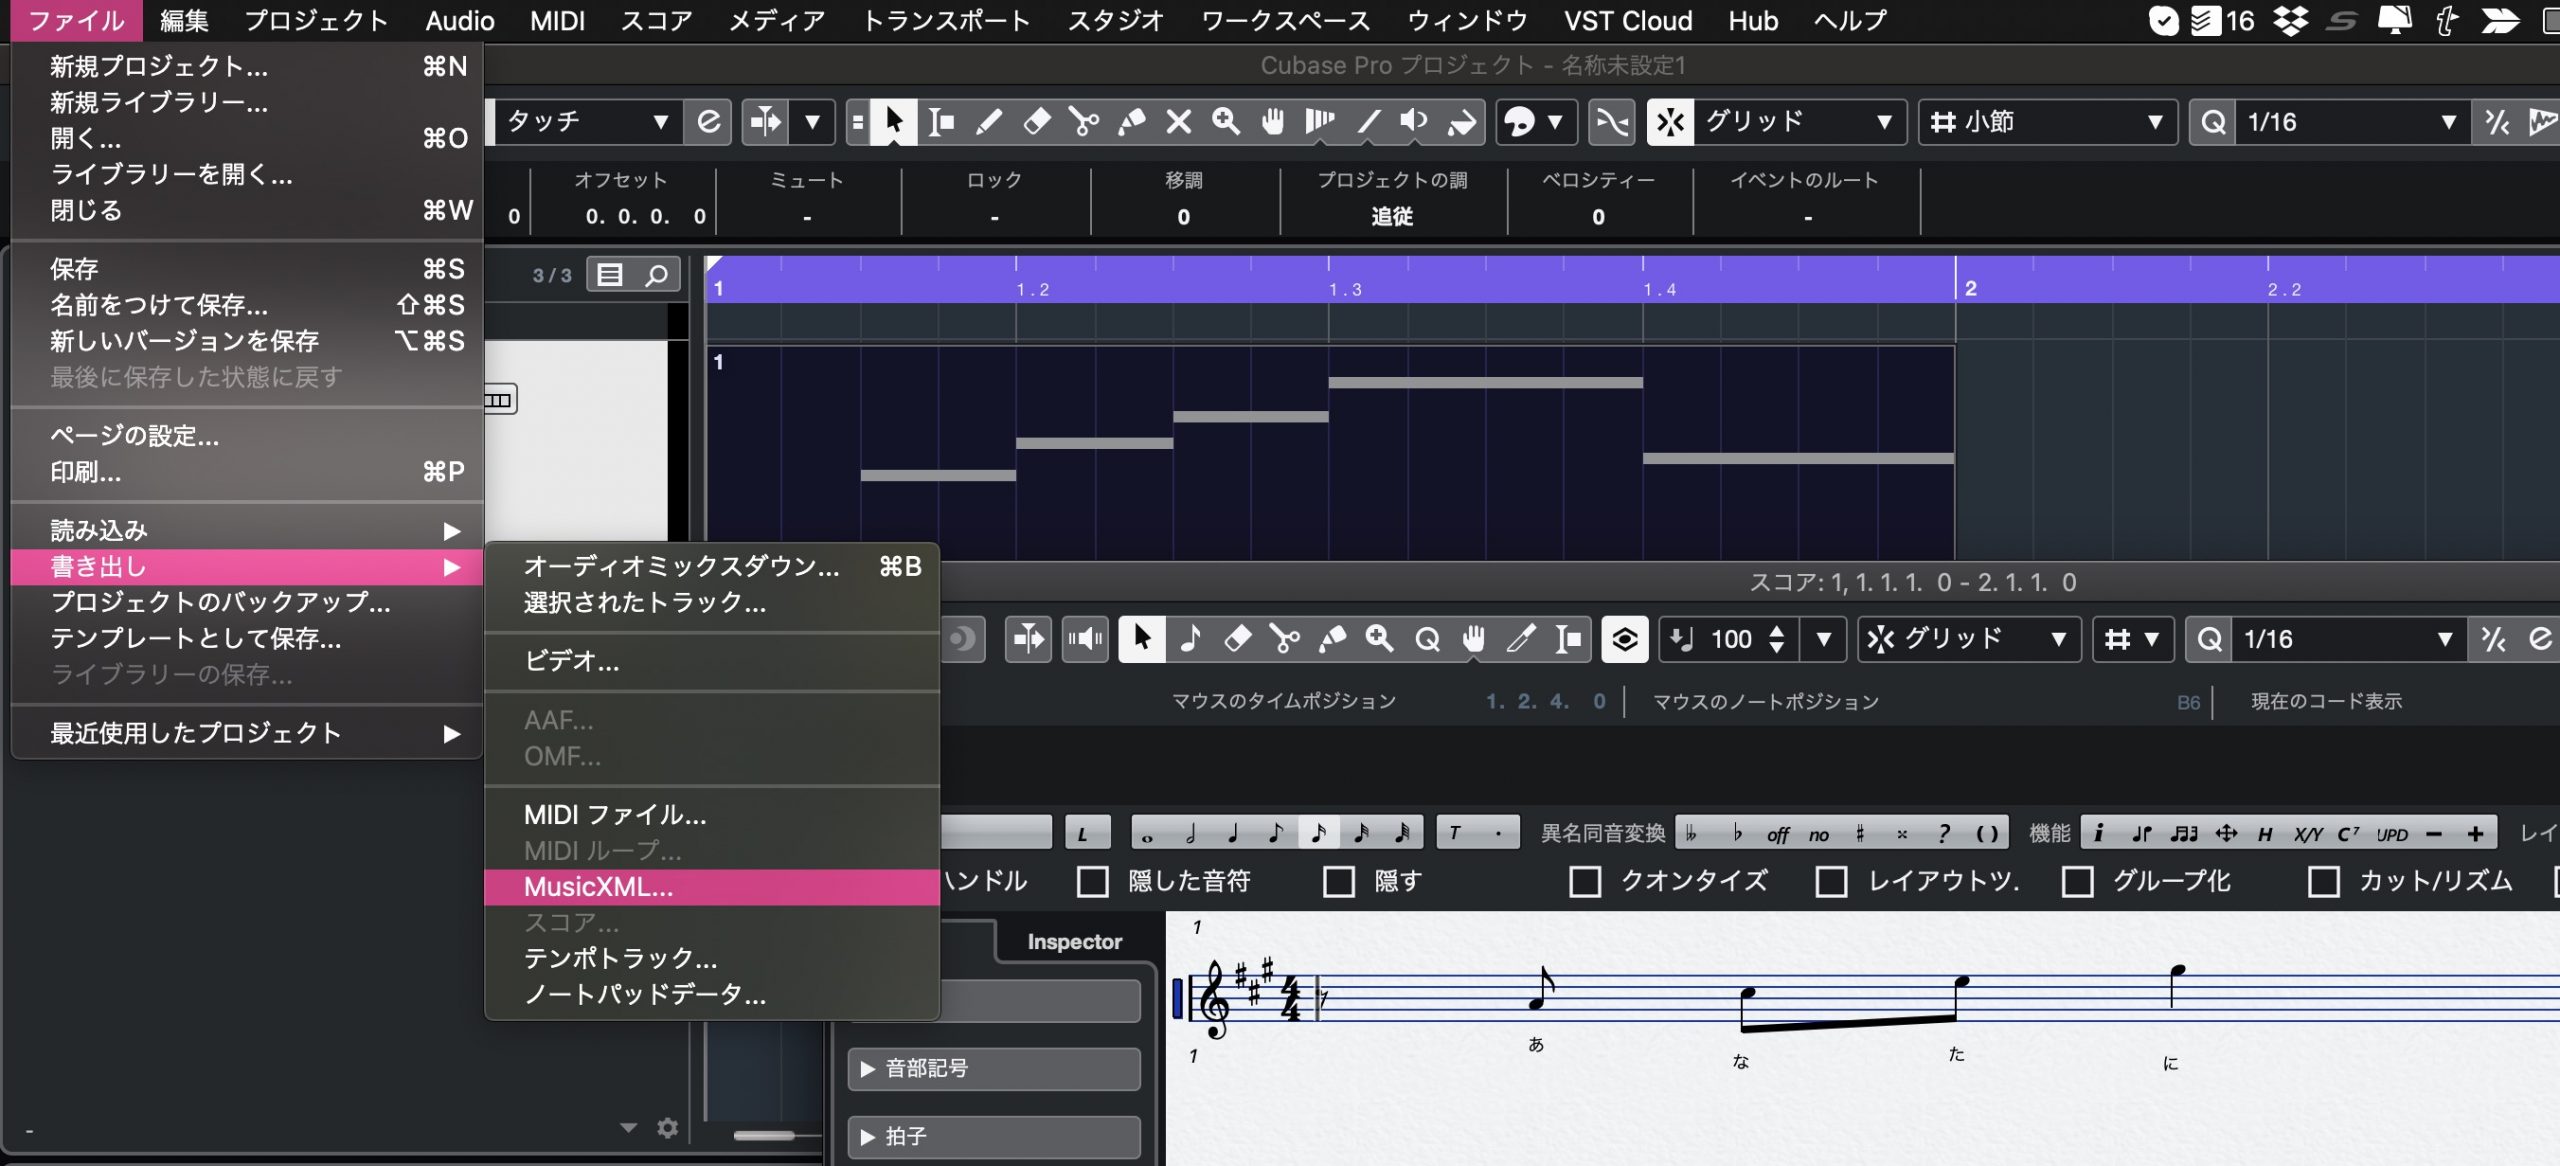Select the Color paint bucket tool
This screenshot has height=1166, width=2560.
tap(1461, 122)
